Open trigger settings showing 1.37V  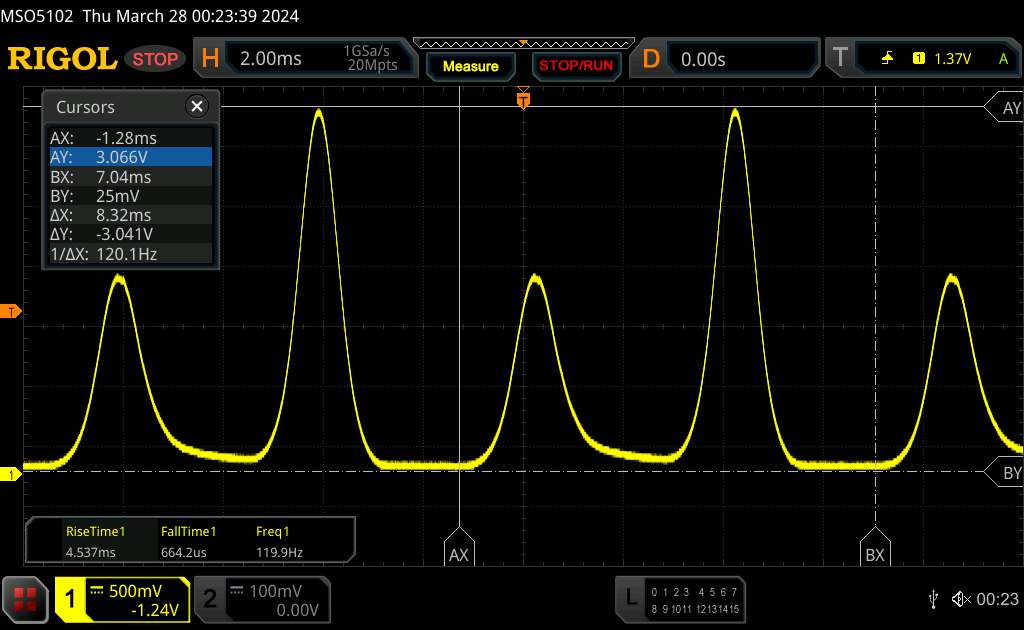[x=920, y=59]
